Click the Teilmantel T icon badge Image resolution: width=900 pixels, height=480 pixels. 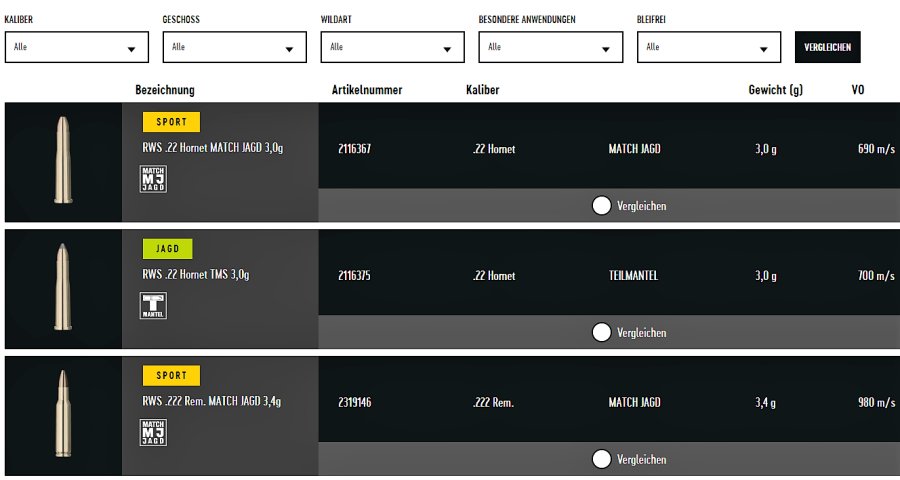(153, 306)
